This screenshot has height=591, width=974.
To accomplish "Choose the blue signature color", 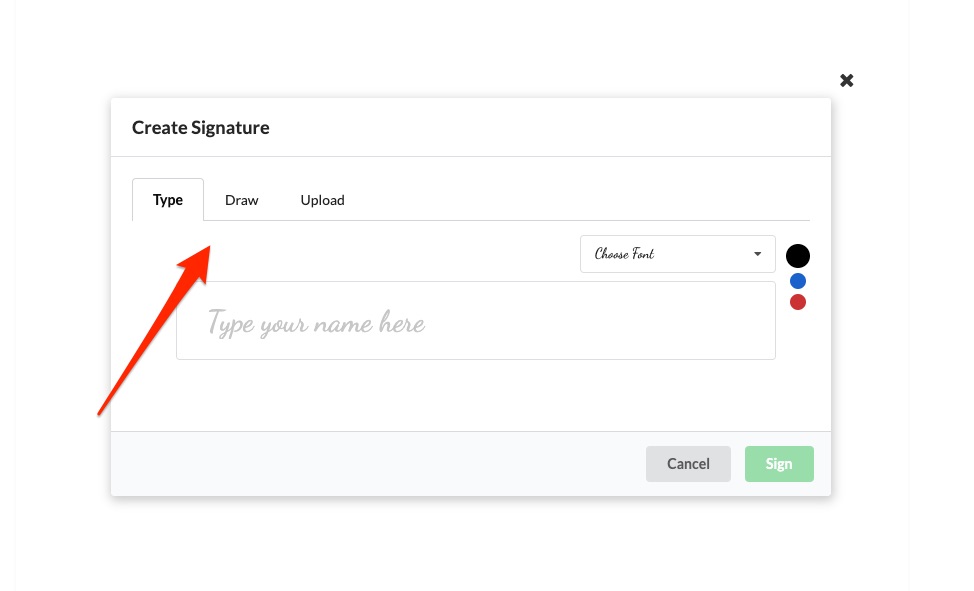I will tap(798, 281).
